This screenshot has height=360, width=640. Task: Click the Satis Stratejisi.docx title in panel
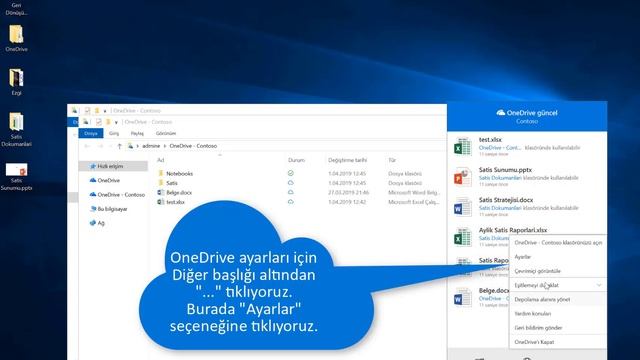point(506,200)
